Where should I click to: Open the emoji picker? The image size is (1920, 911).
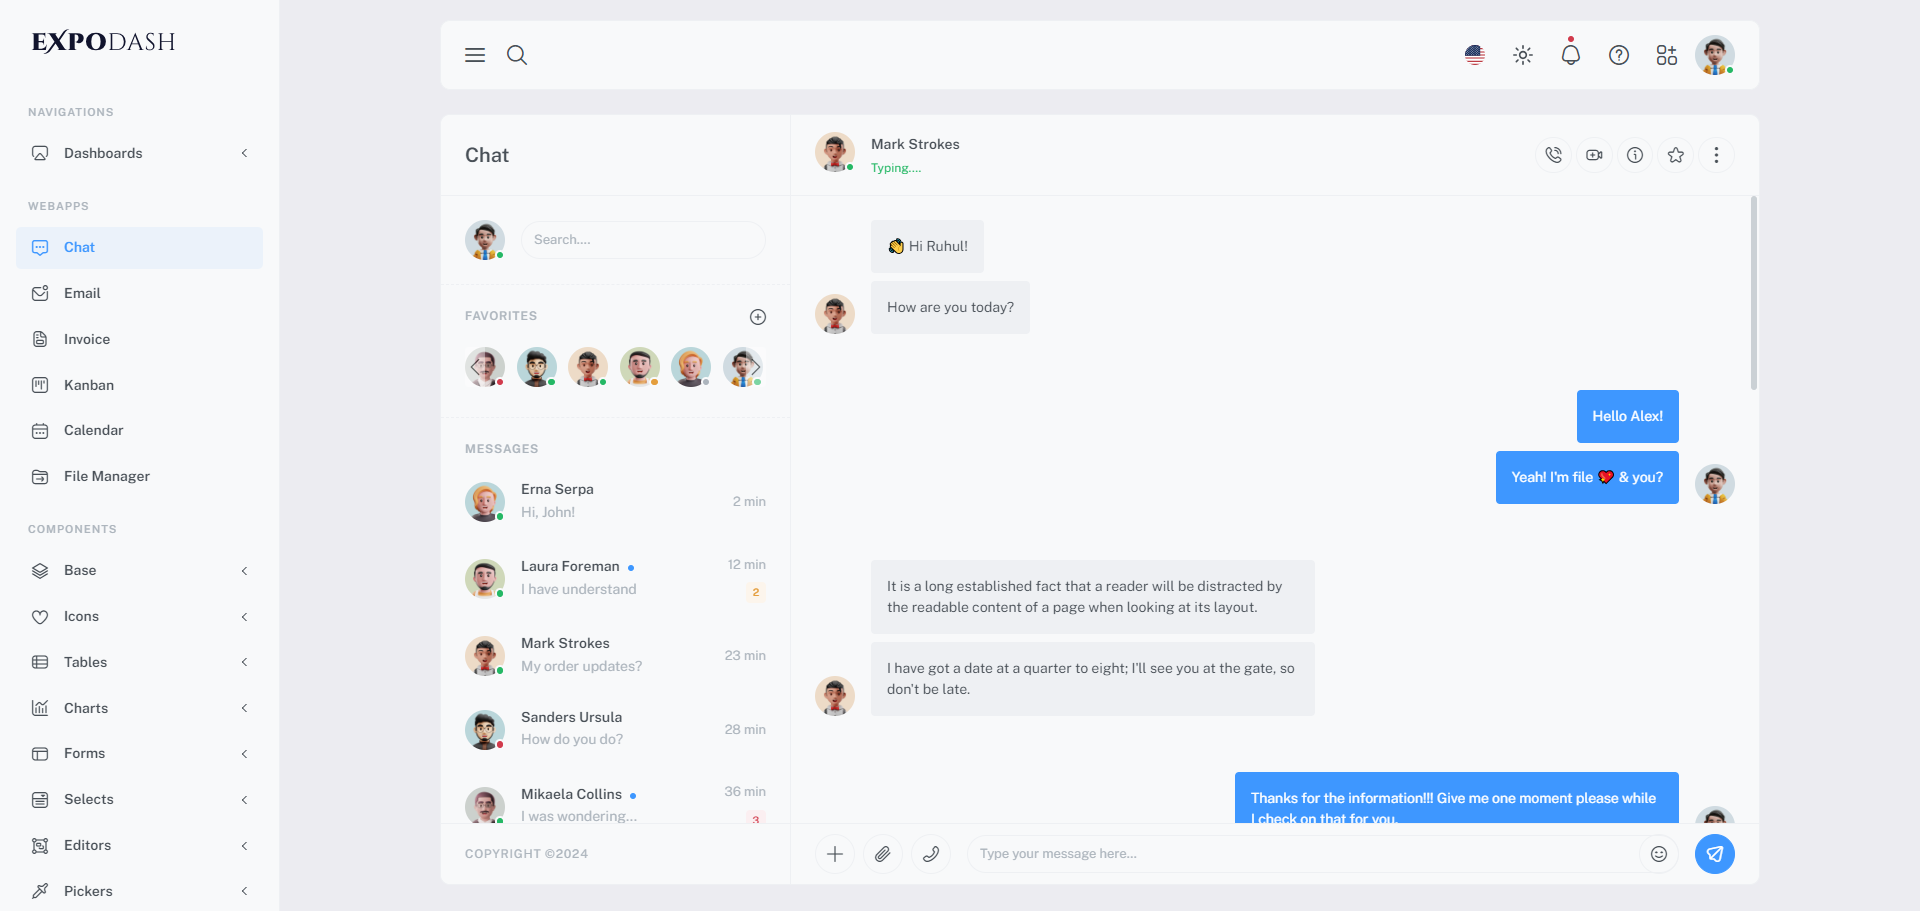tap(1659, 854)
